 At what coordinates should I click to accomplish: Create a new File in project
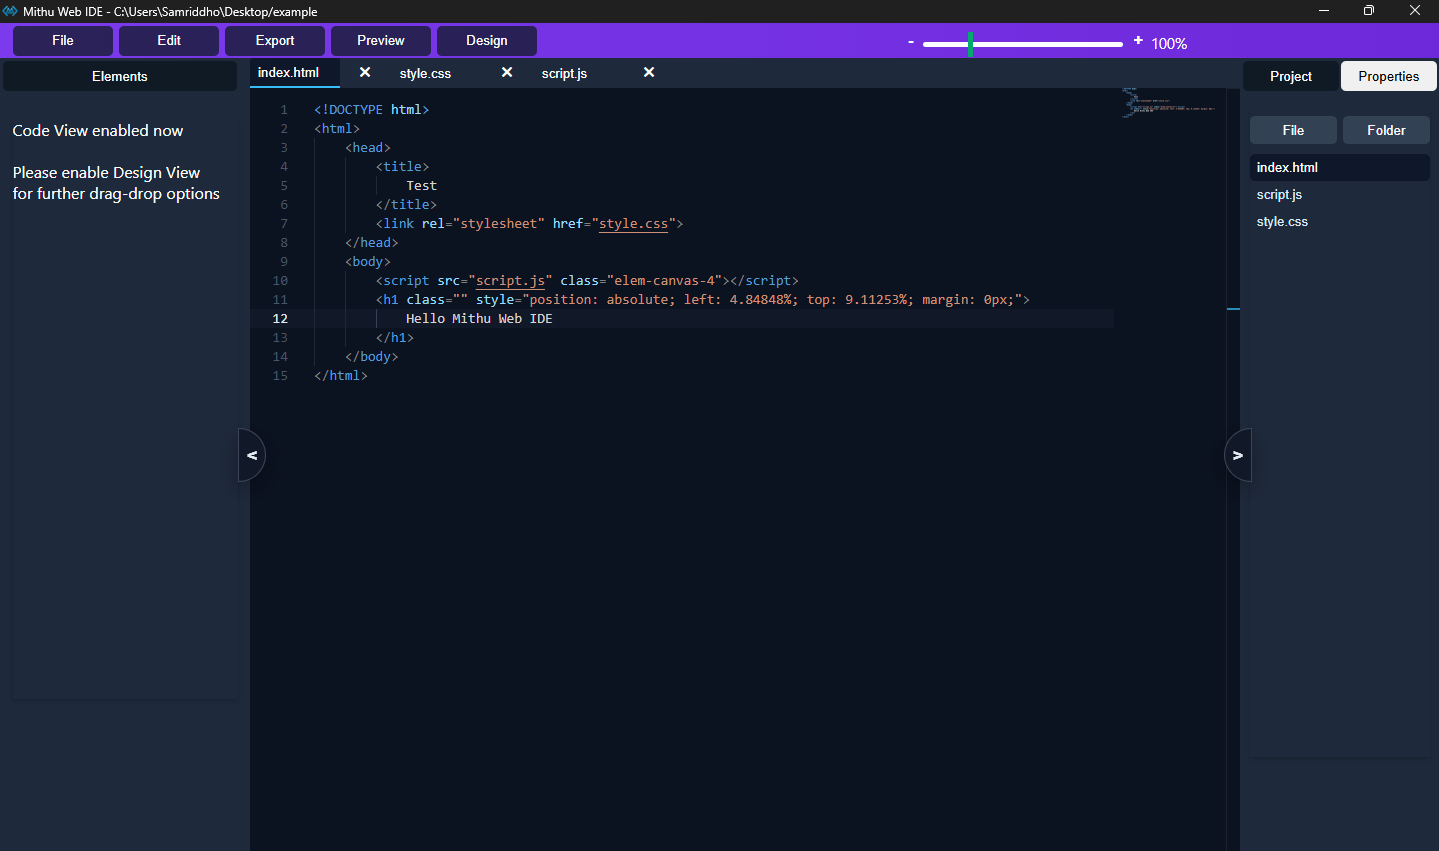tap(1293, 130)
